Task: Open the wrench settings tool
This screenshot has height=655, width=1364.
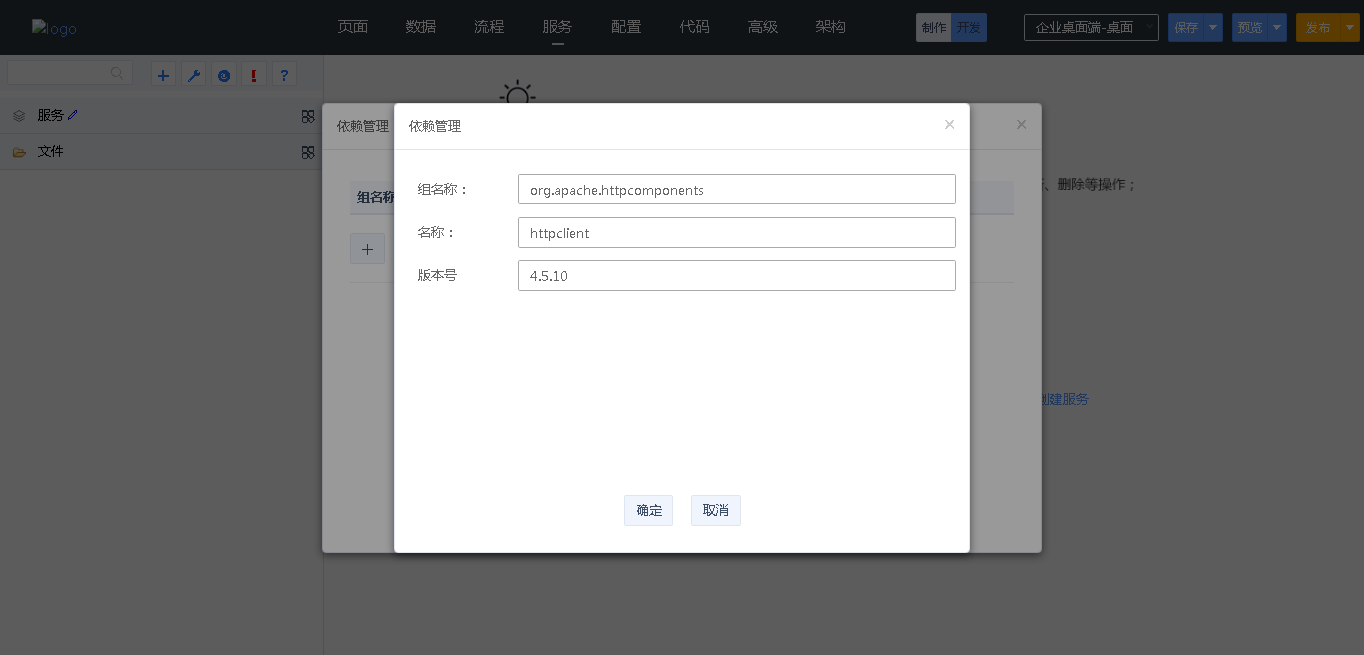Action: (x=194, y=75)
